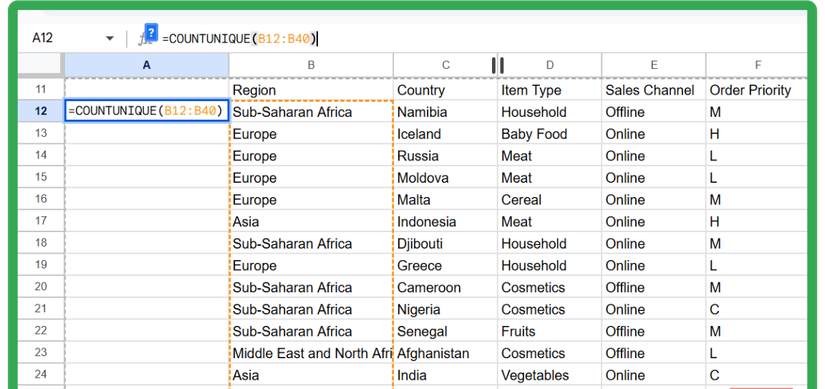
Task: Select column C header
Action: 446,65
